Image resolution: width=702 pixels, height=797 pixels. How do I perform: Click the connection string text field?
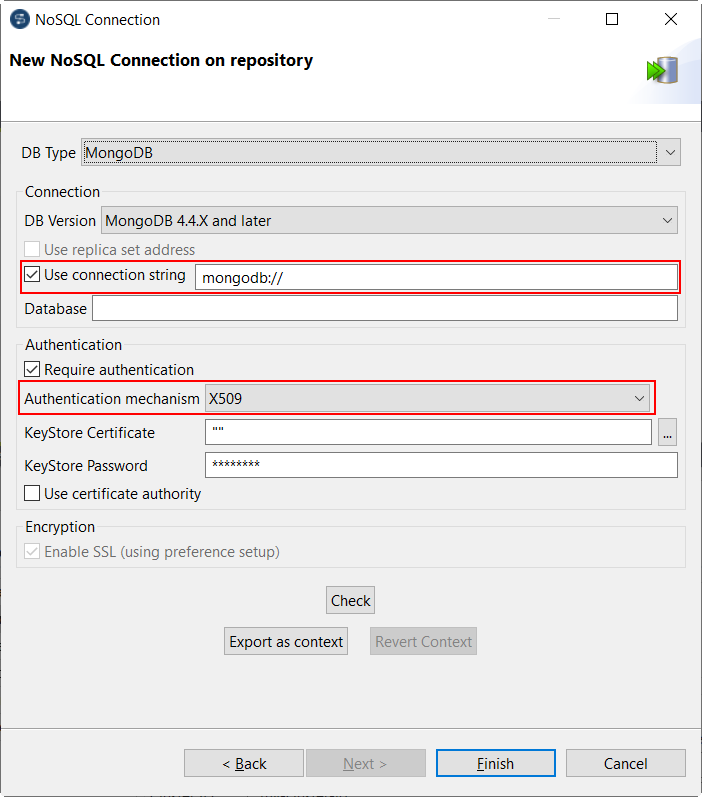coord(436,278)
